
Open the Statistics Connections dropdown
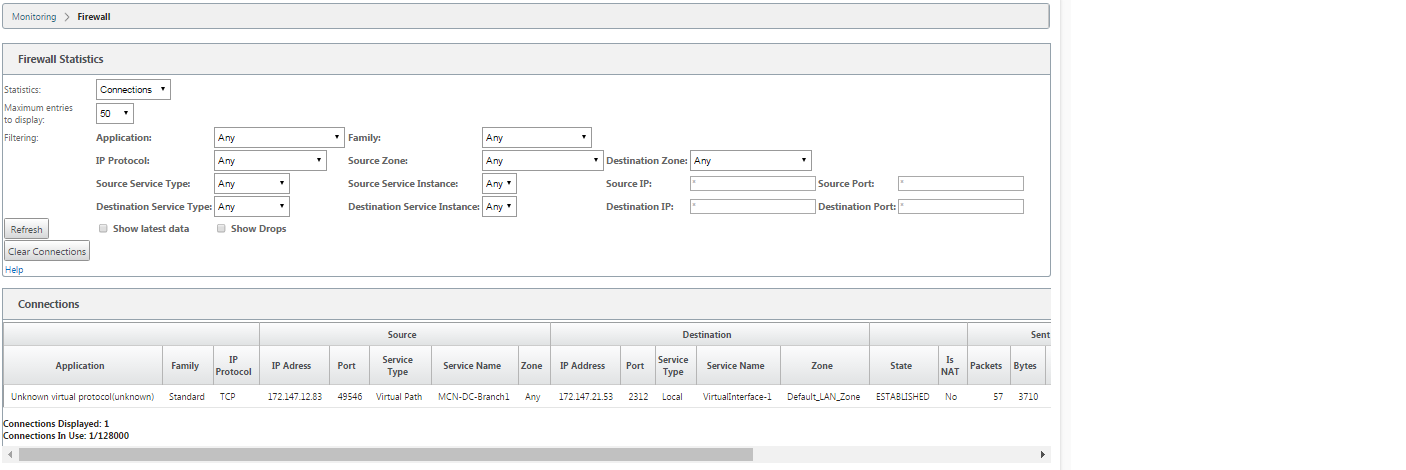tap(133, 90)
